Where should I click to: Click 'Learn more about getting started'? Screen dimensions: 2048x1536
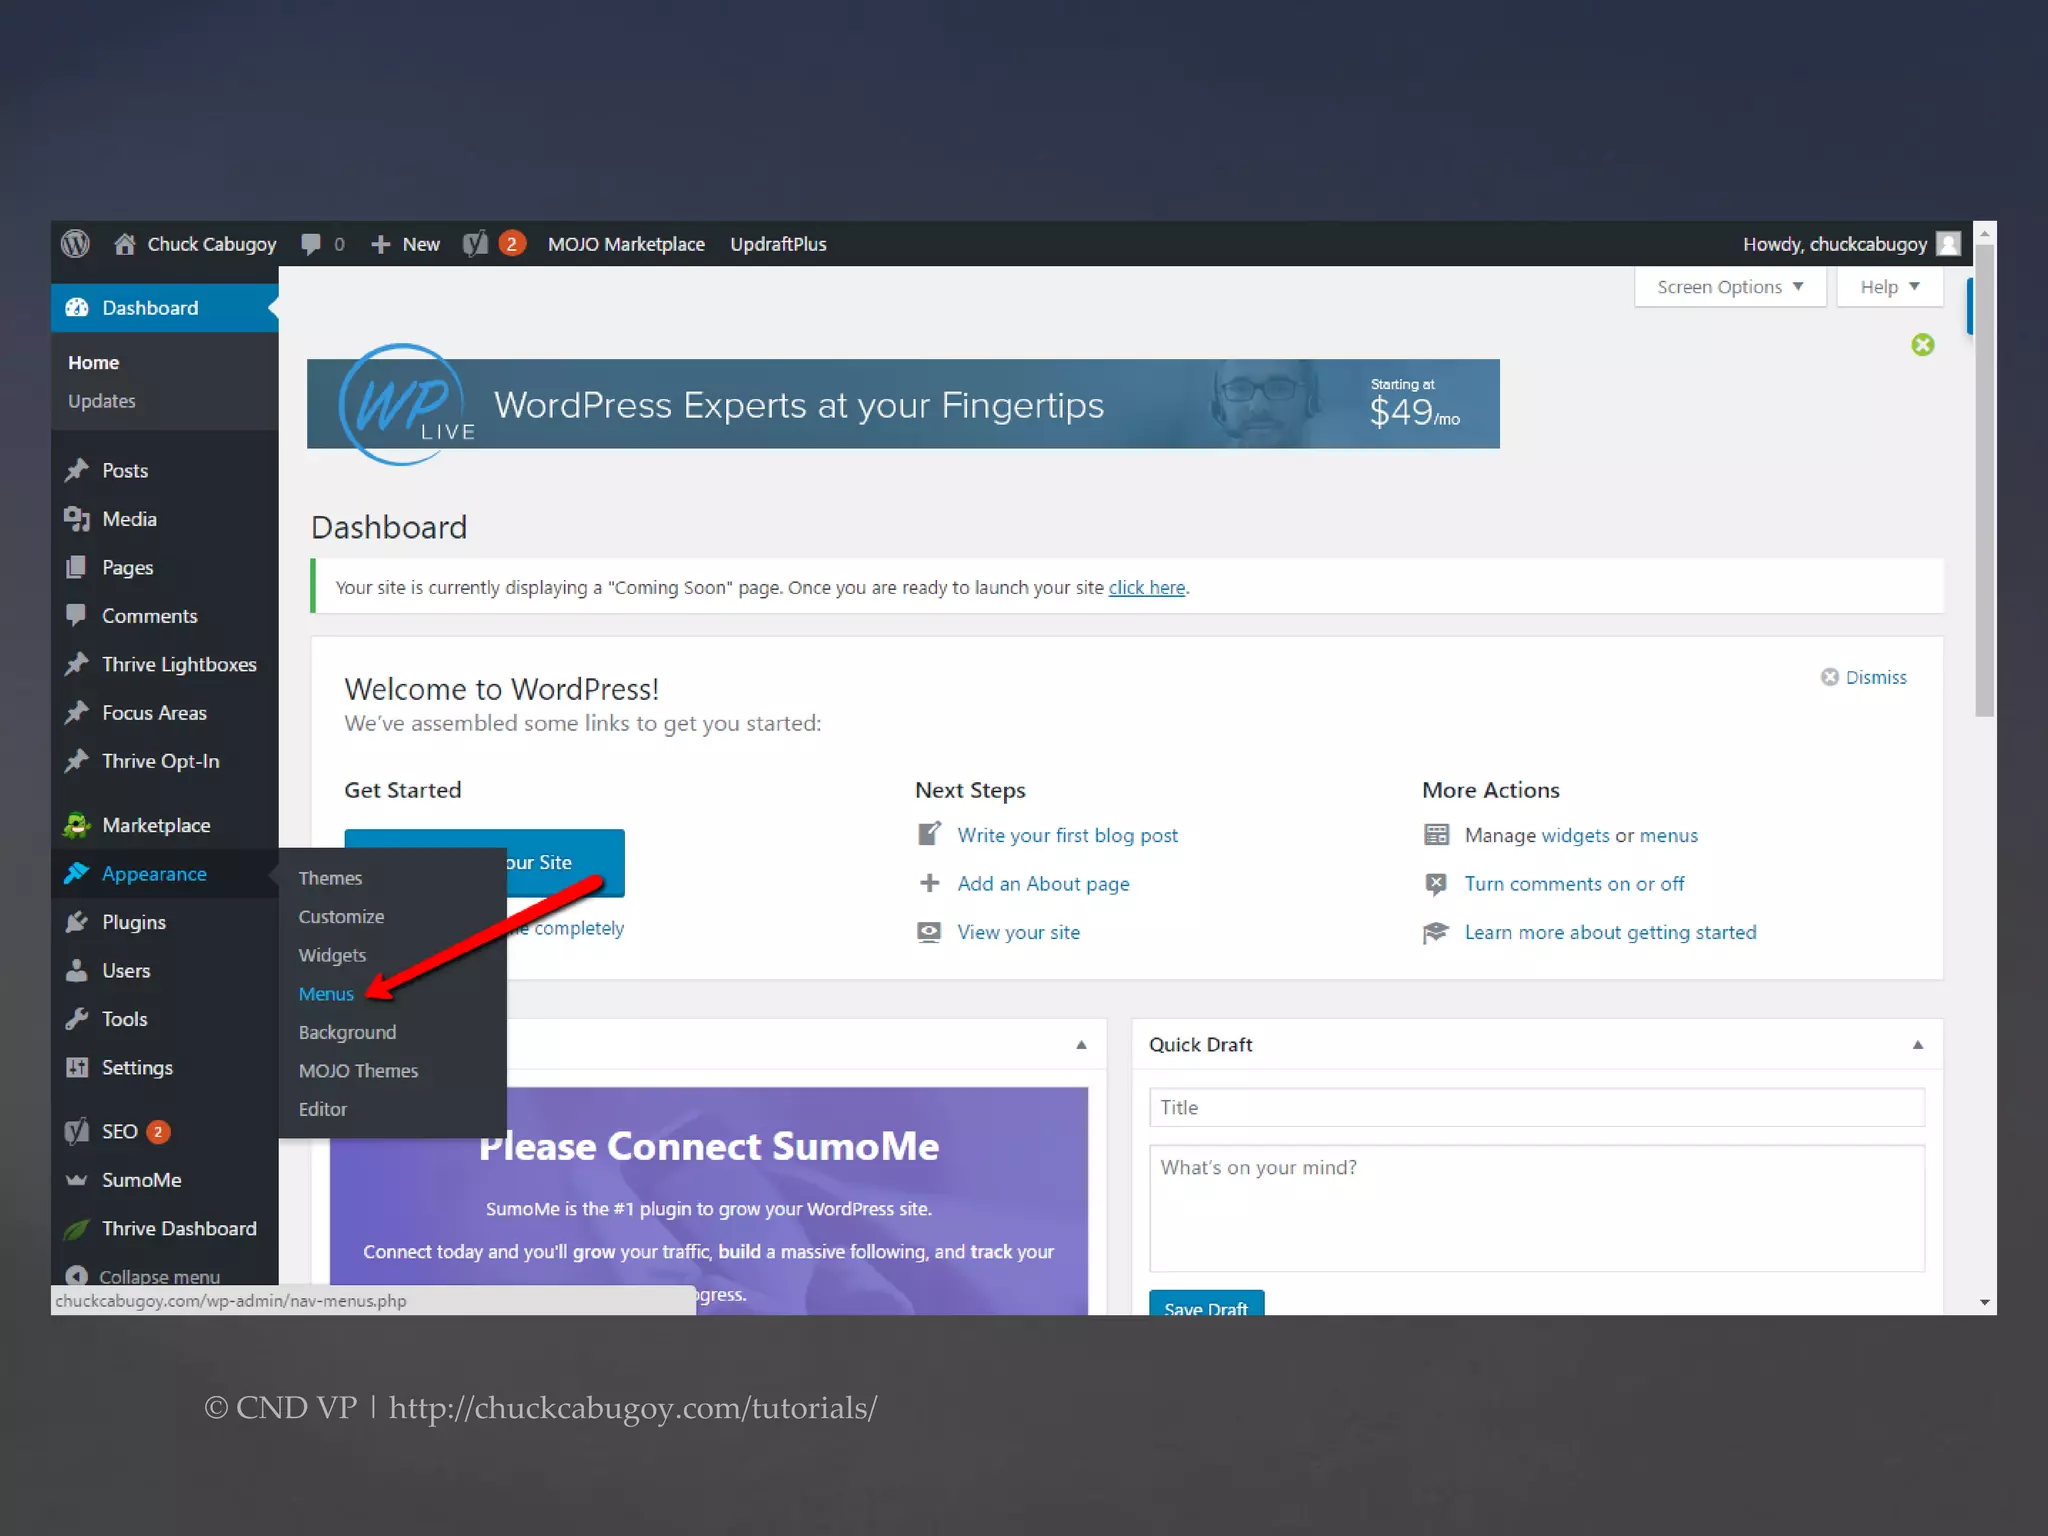(1610, 932)
